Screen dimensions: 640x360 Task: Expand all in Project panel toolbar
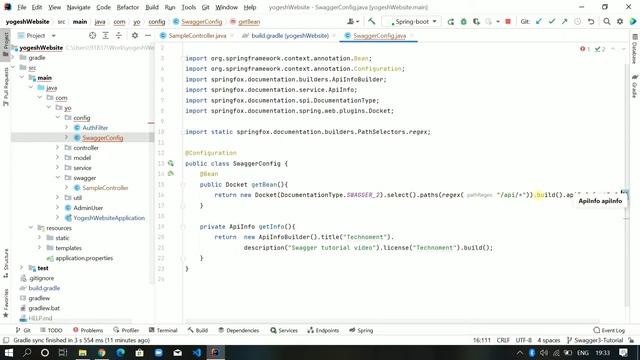click(x=105, y=36)
